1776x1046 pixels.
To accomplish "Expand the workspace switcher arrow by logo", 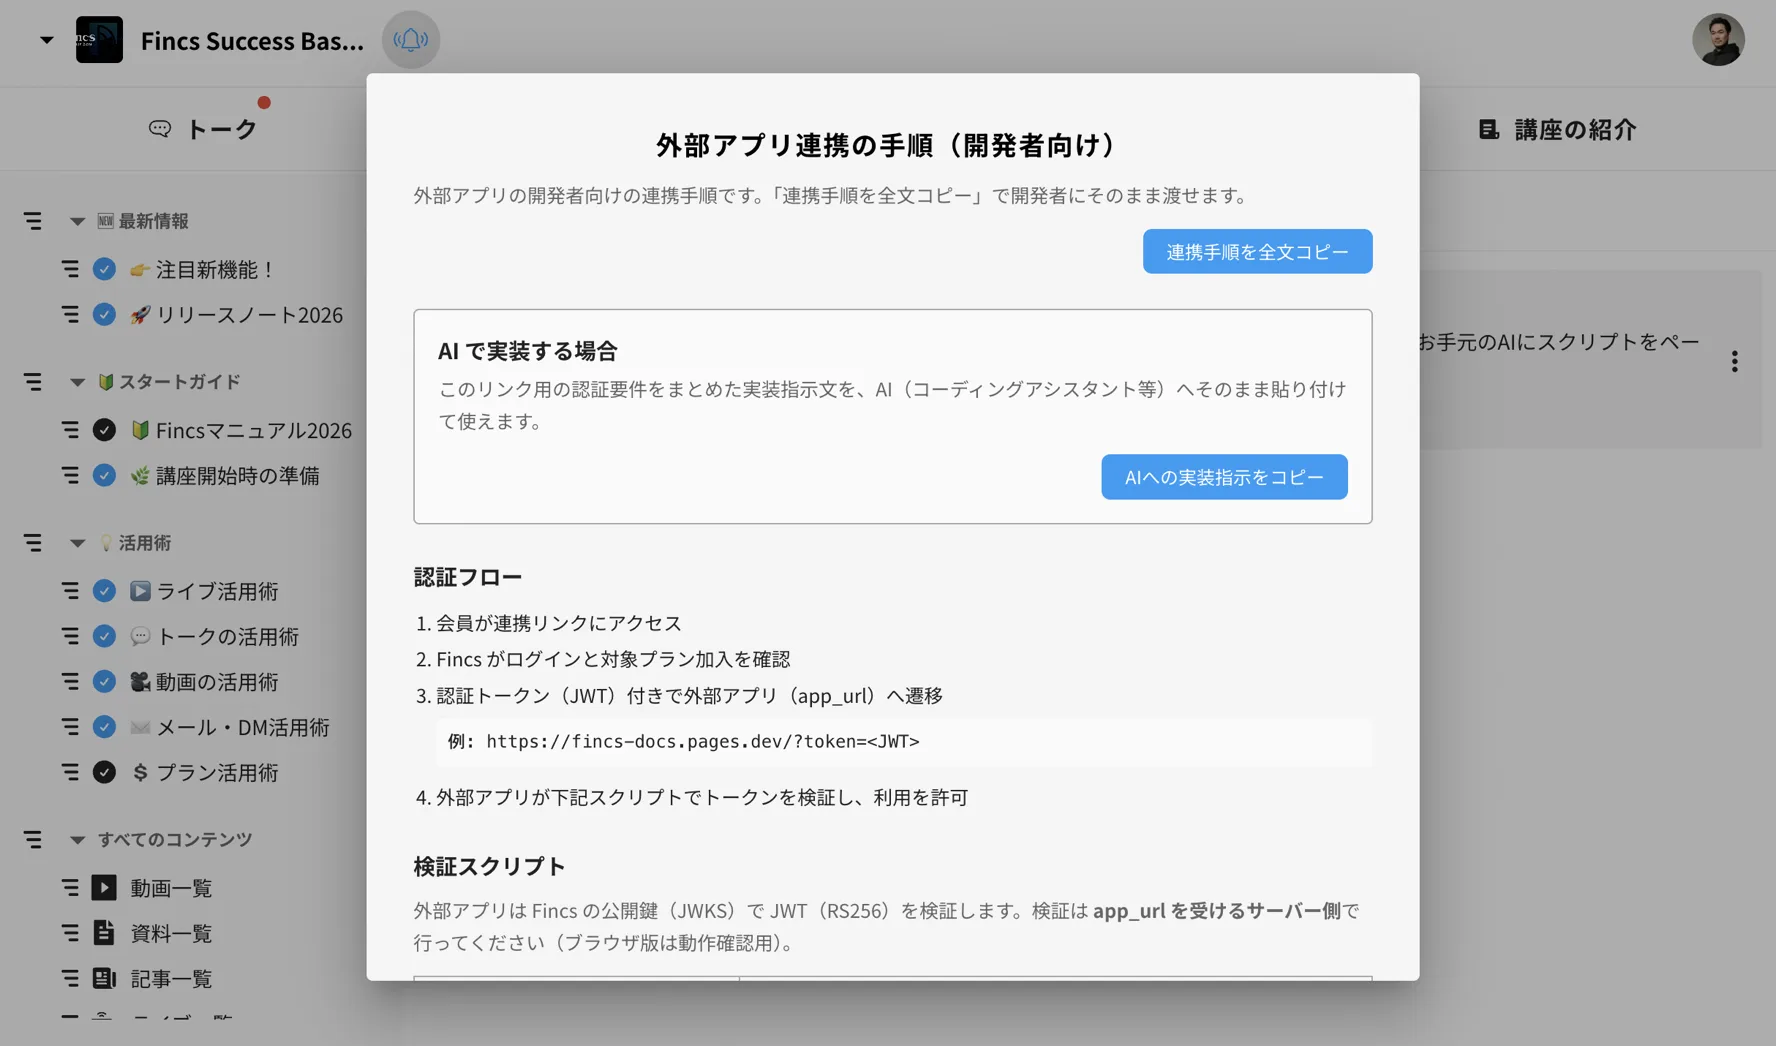I will [46, 40].
